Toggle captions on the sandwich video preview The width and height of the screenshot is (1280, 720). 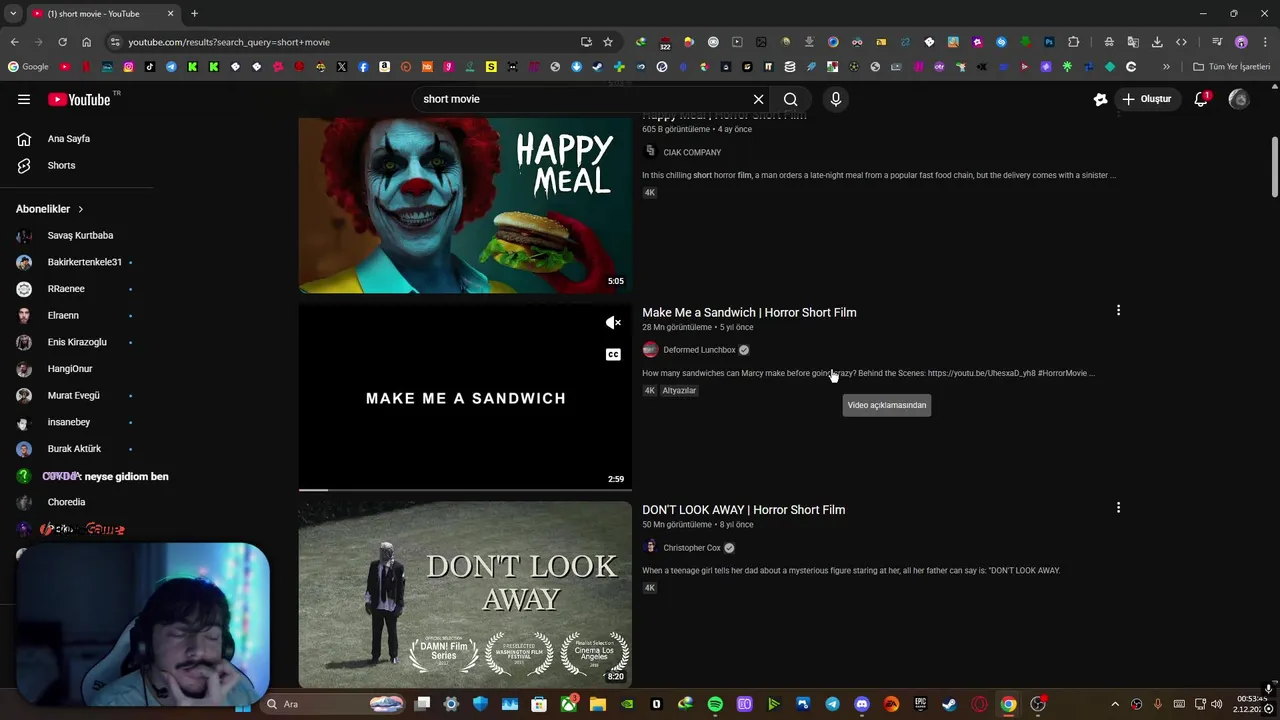coord(613,354)
